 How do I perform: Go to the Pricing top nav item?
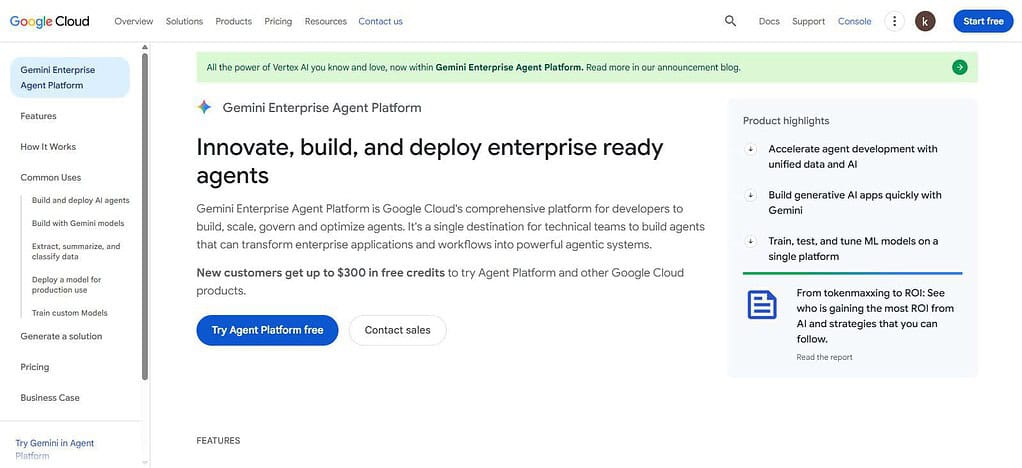click(x=278, y=21)
